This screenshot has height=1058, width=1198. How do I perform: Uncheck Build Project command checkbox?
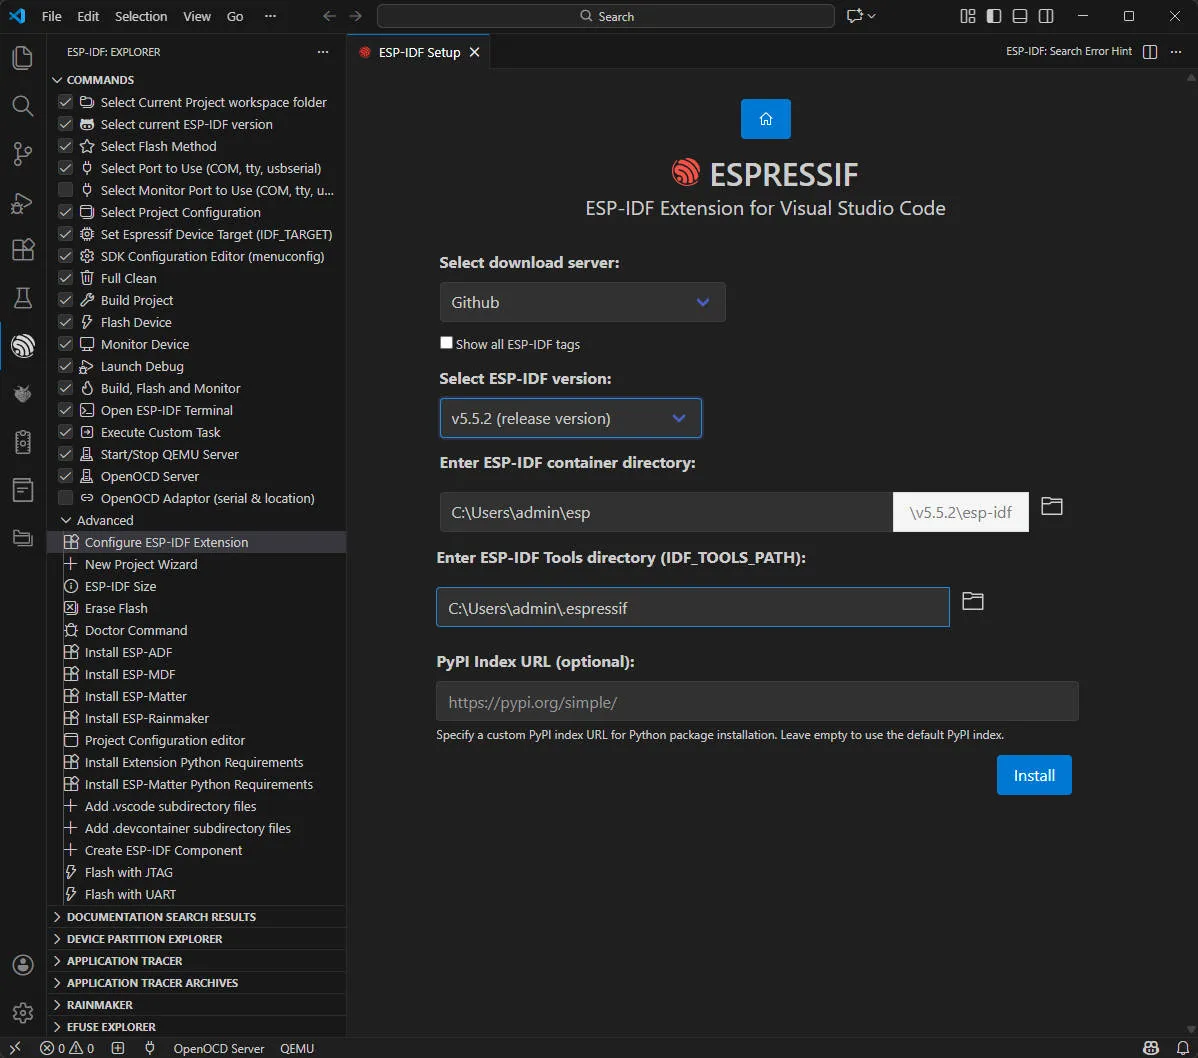tap(65, 300)
